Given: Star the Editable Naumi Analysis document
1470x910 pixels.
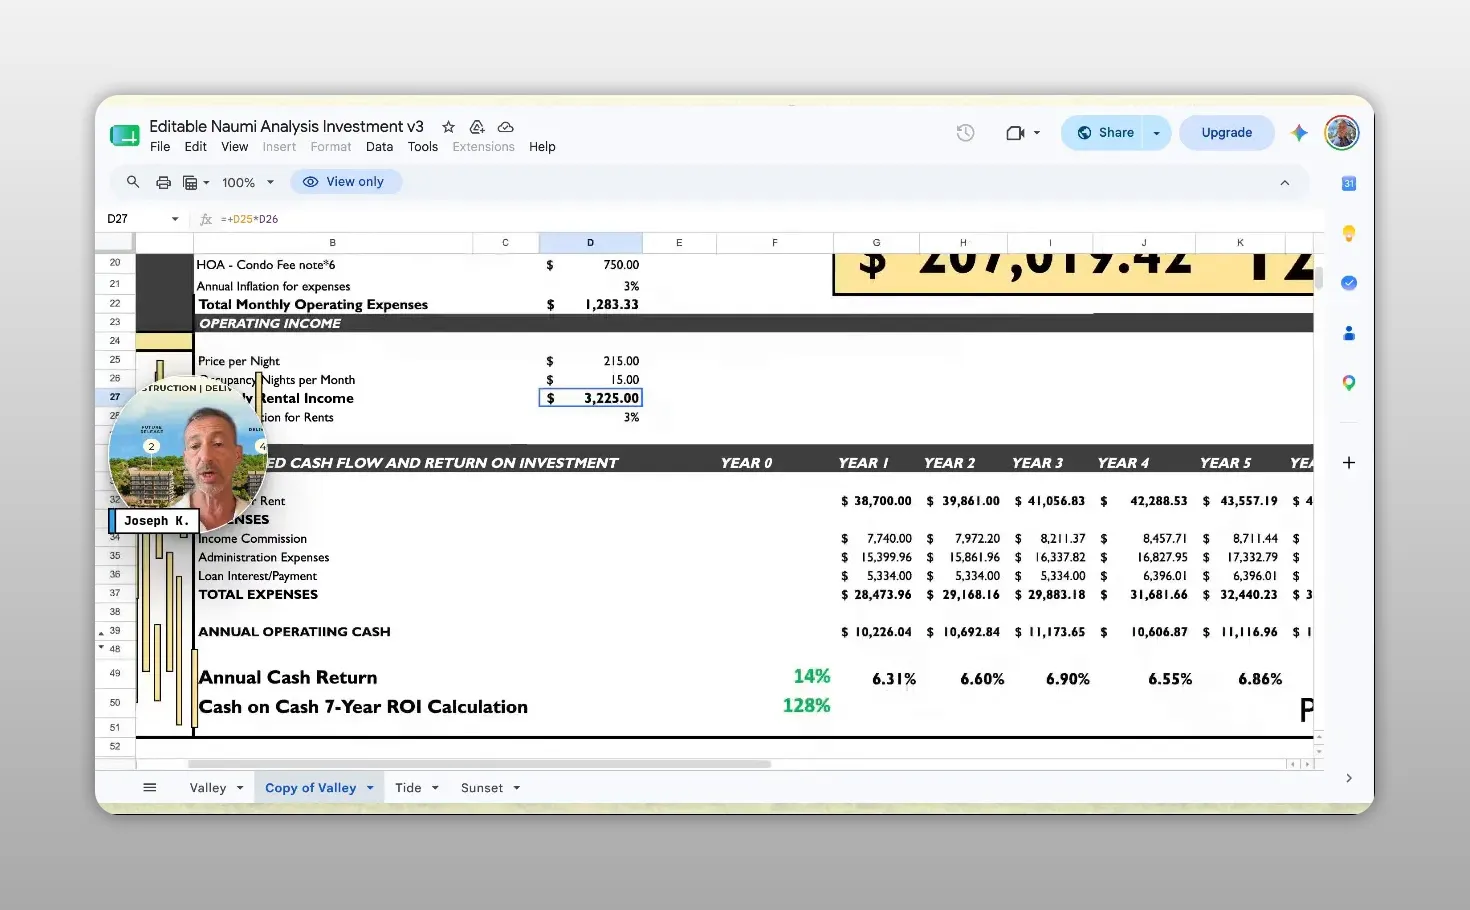Looking at the screenshot, I should coord(449,127).
